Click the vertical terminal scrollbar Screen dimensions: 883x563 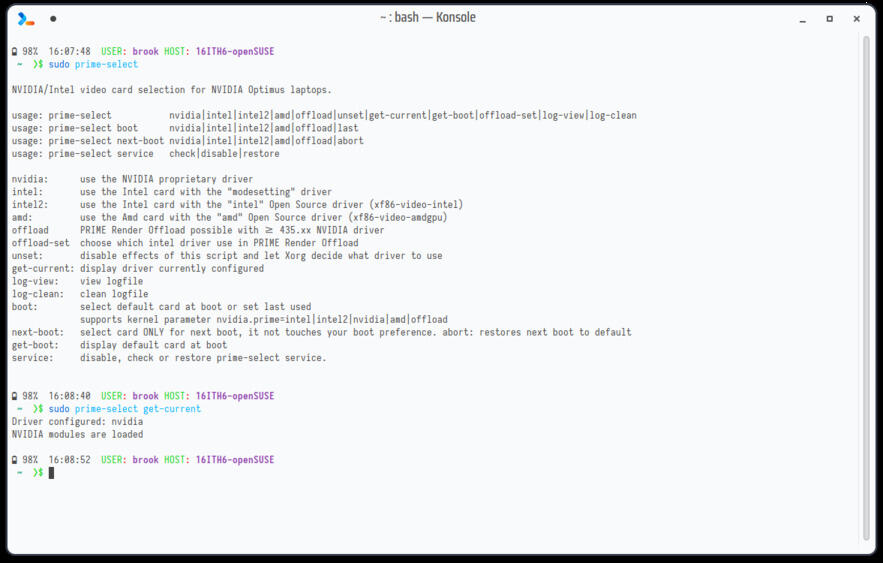866,287
